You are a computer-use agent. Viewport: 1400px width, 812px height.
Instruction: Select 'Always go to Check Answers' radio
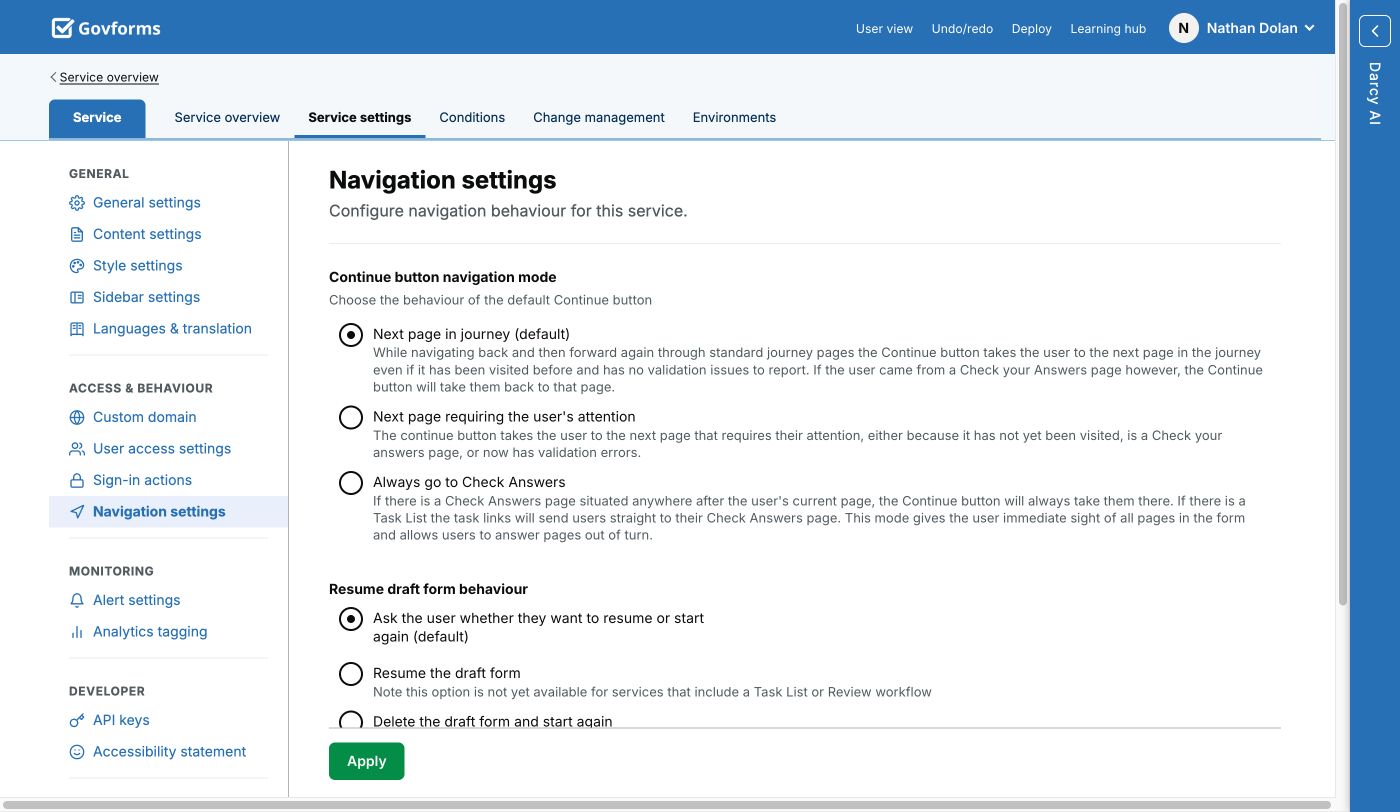click(x=351, y=483)
